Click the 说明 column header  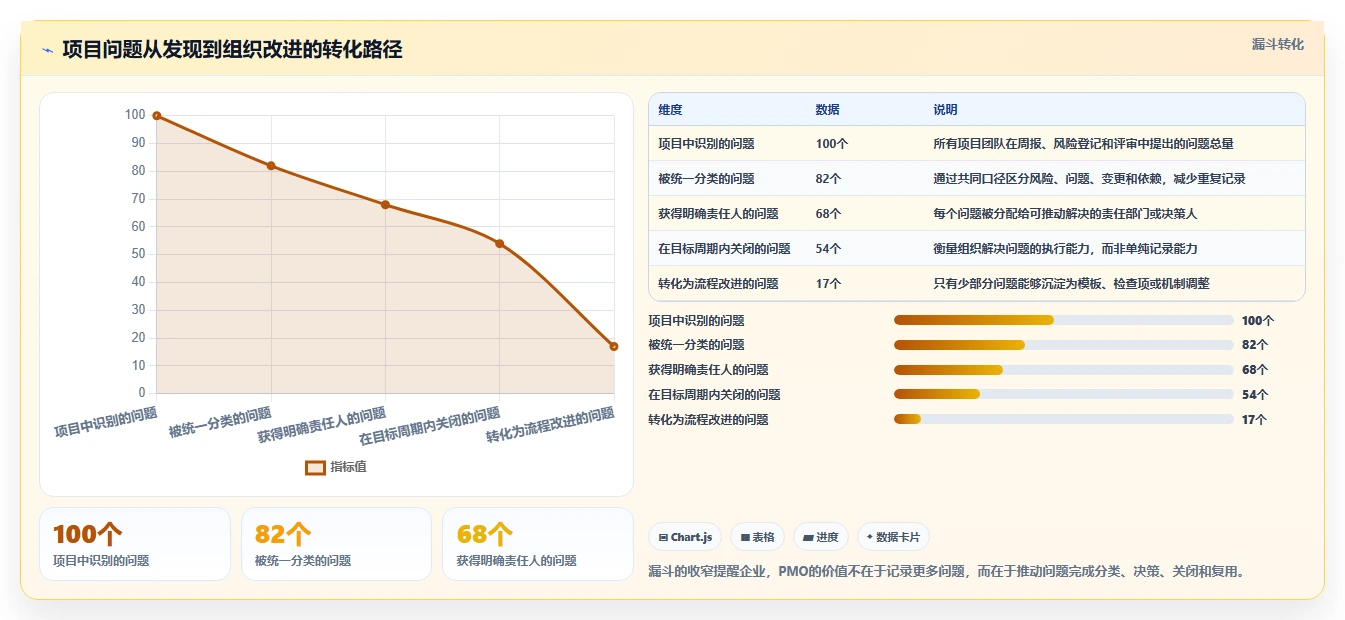945,110
